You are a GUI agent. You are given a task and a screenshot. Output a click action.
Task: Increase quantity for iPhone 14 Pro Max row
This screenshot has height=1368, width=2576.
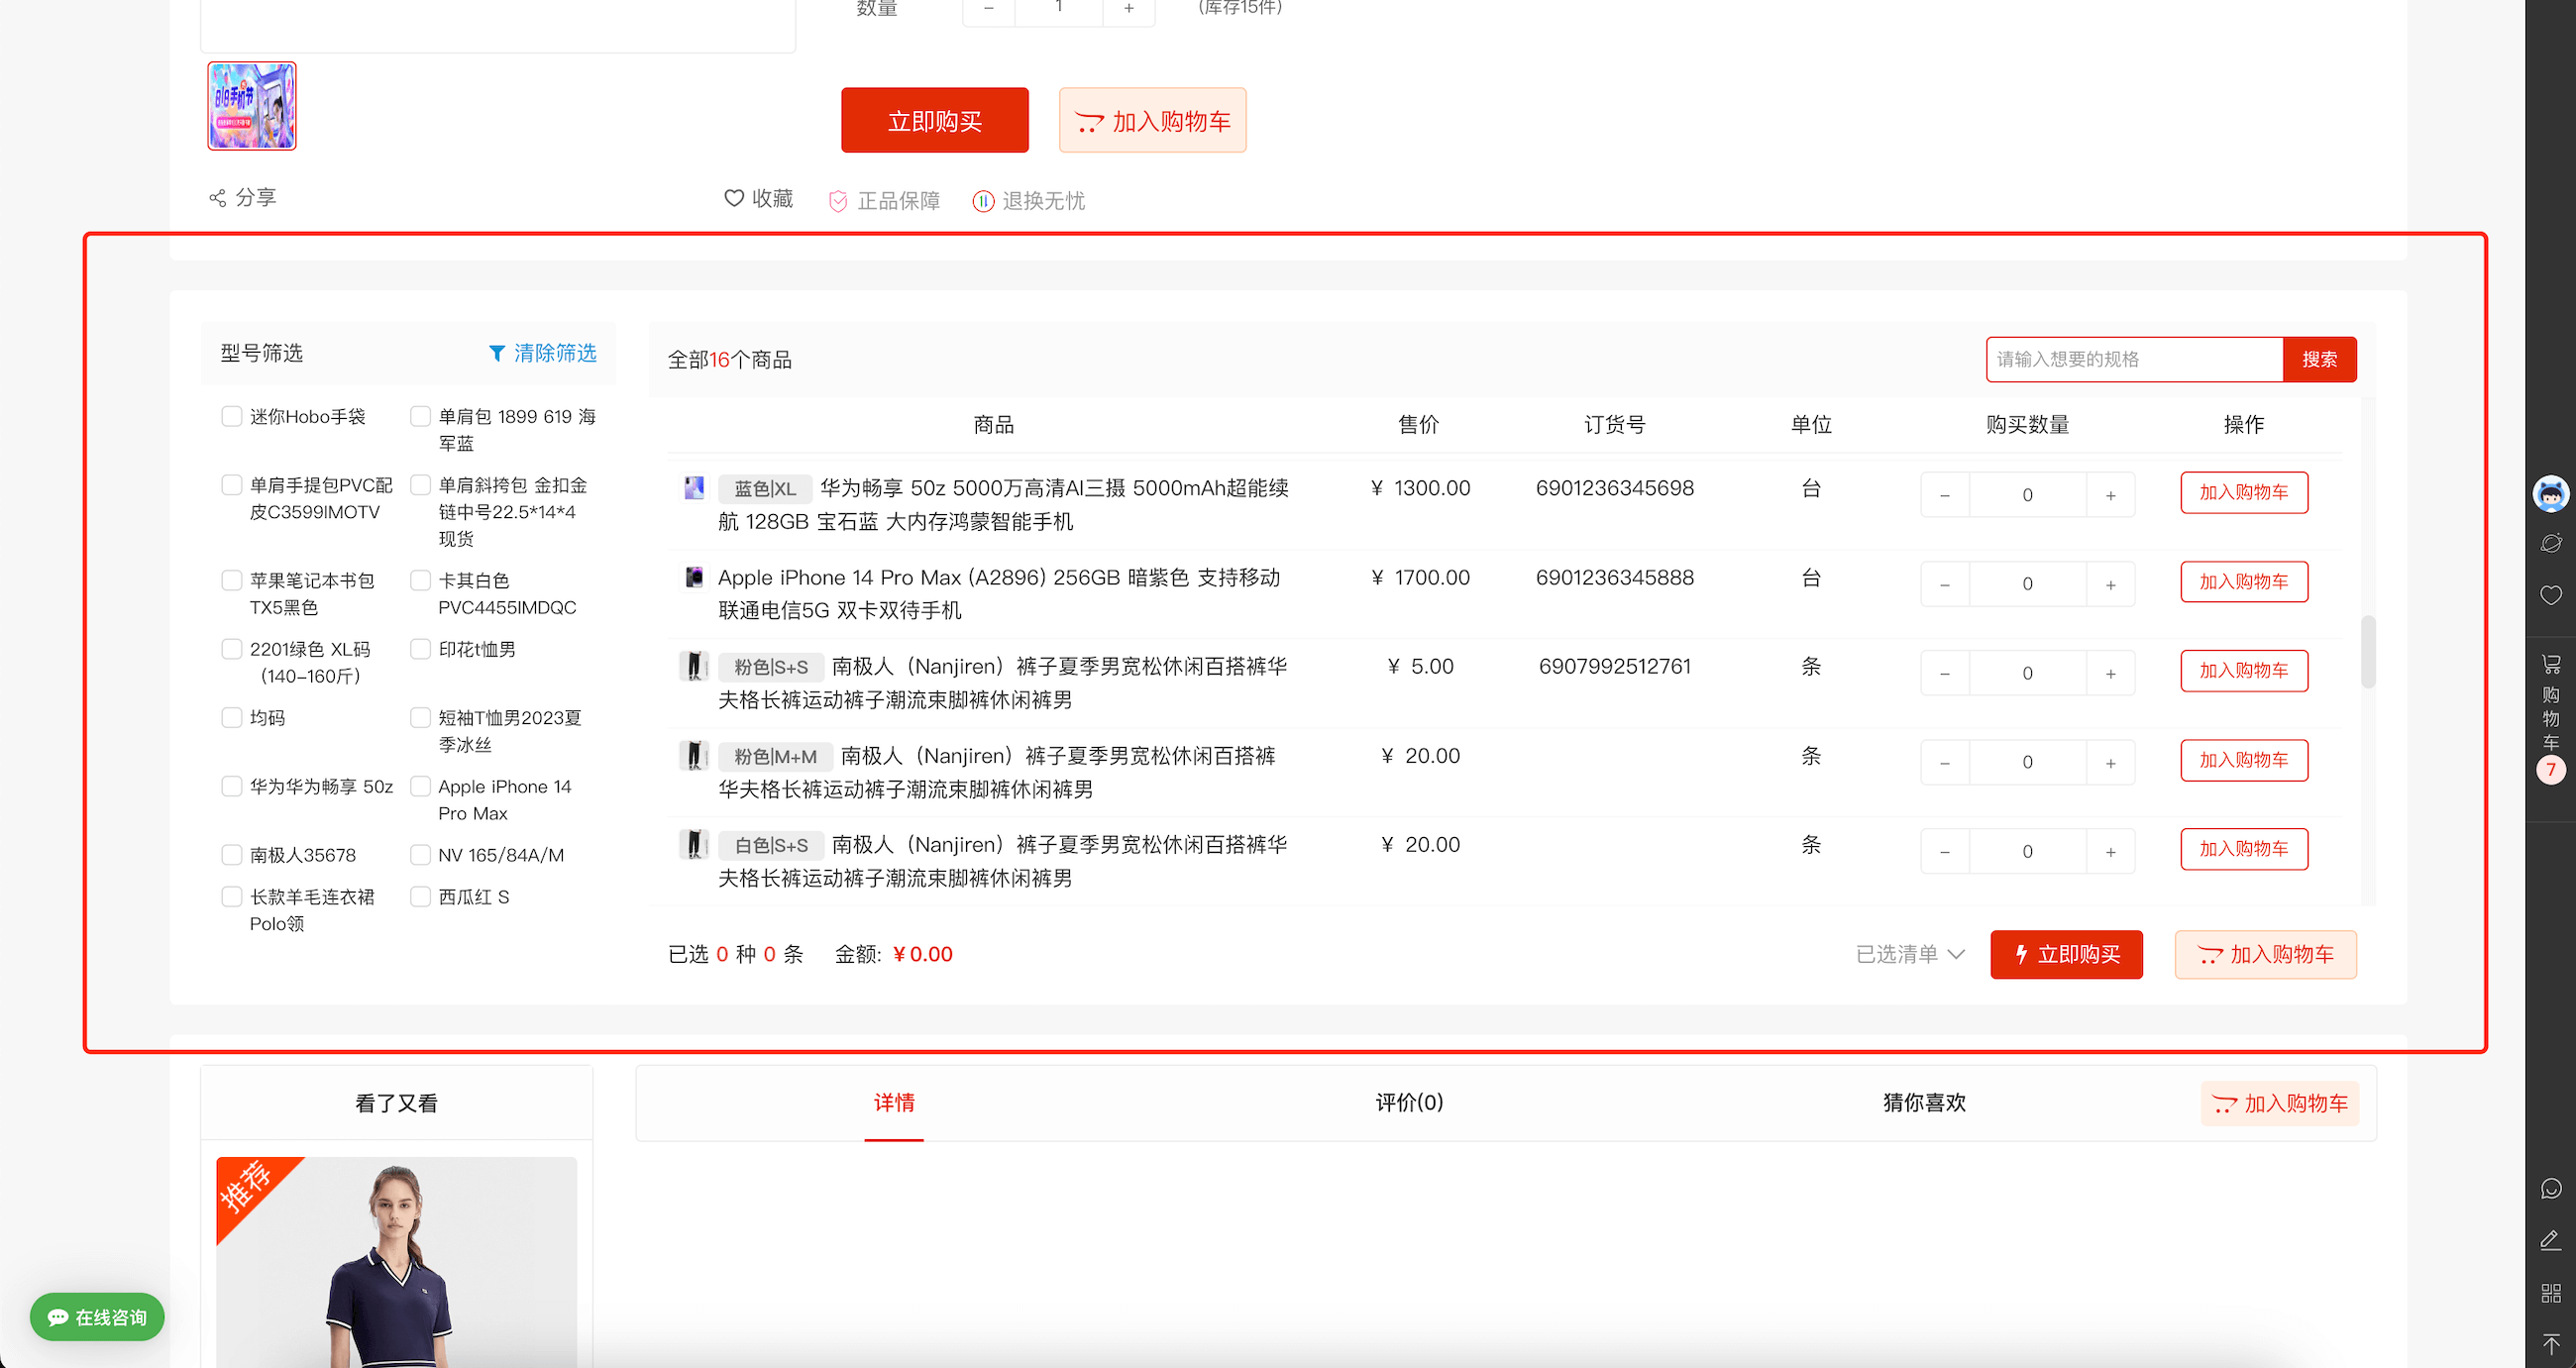2110,584
